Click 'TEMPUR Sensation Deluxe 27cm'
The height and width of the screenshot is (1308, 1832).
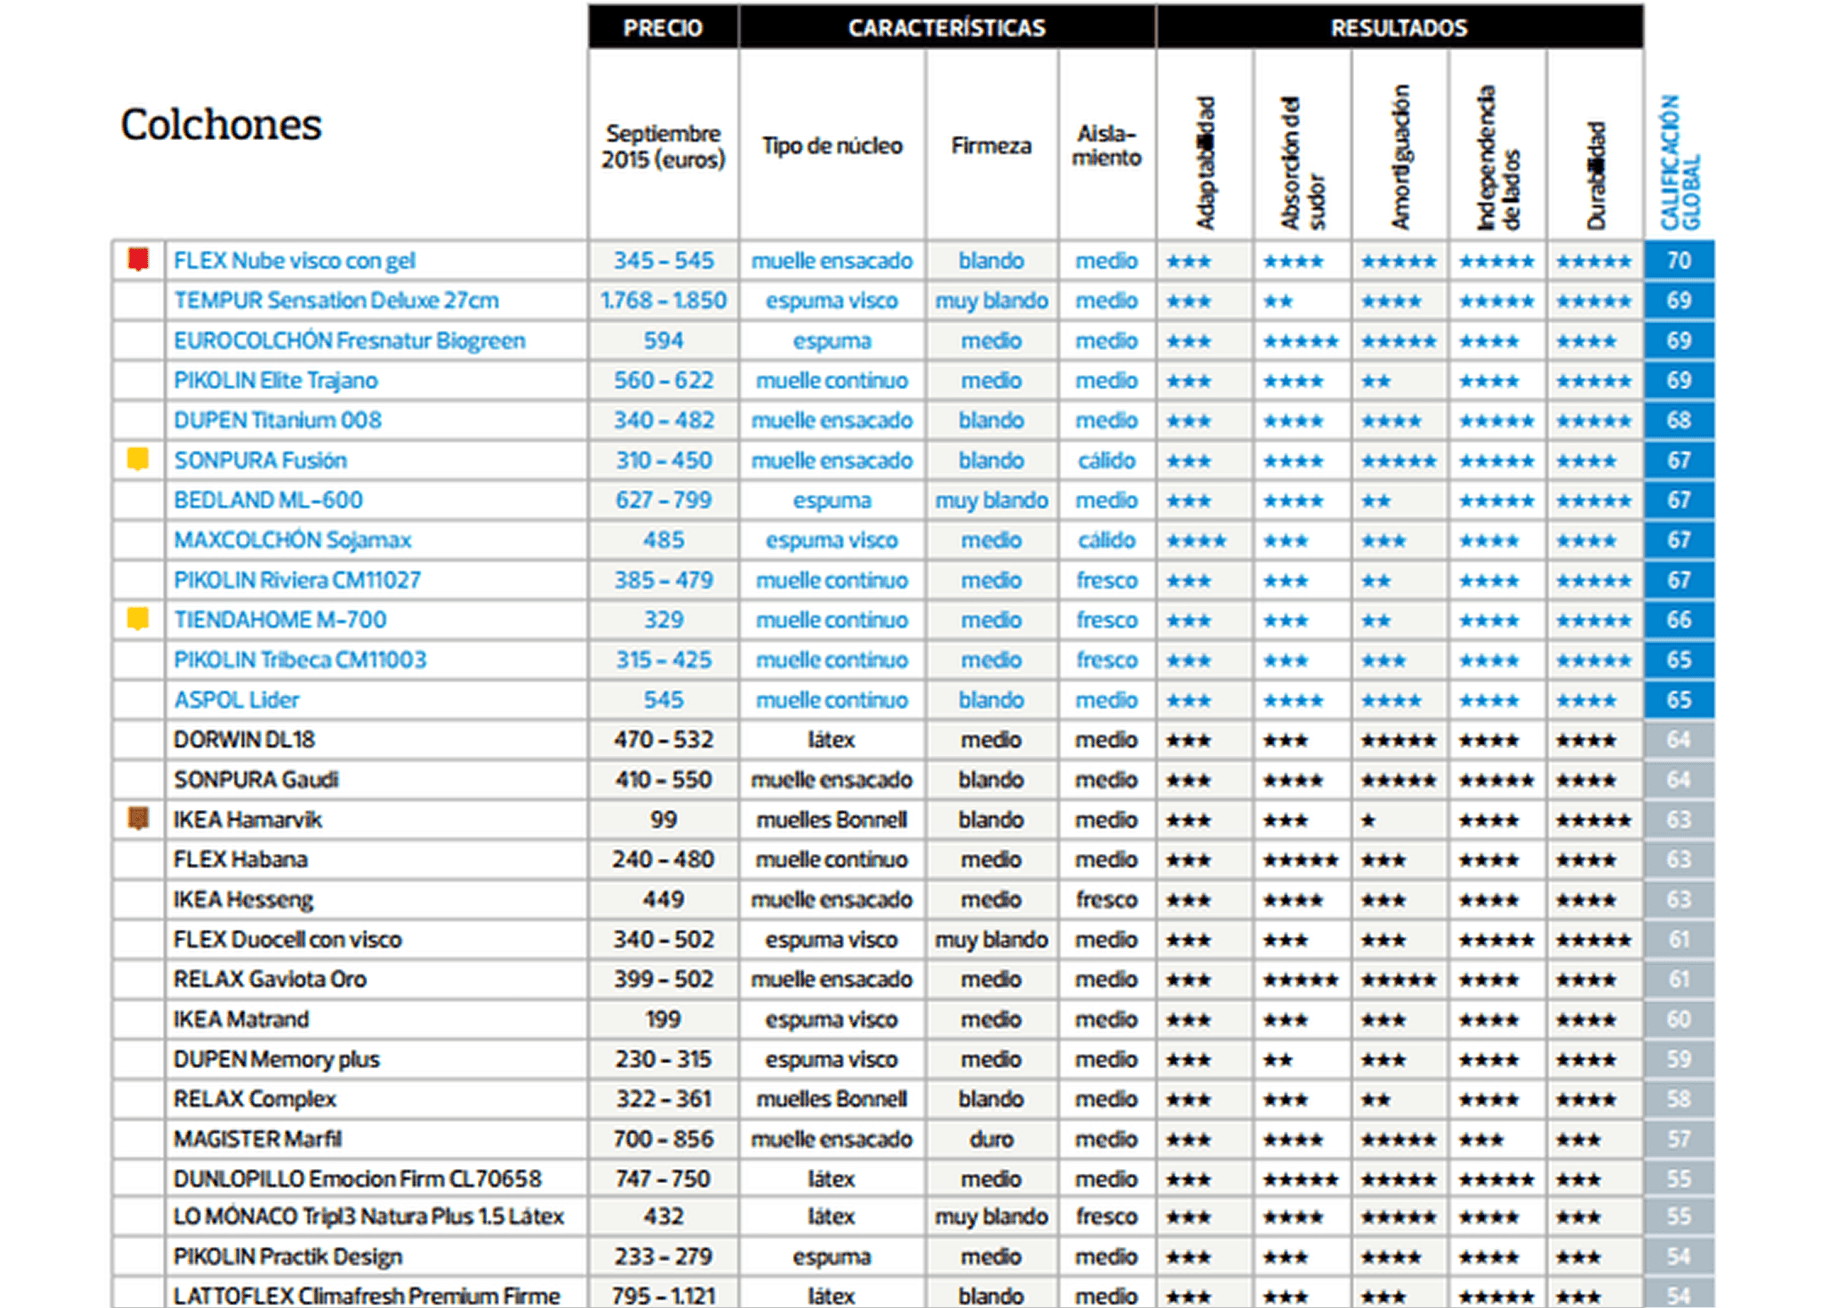(x=336, y=300)
